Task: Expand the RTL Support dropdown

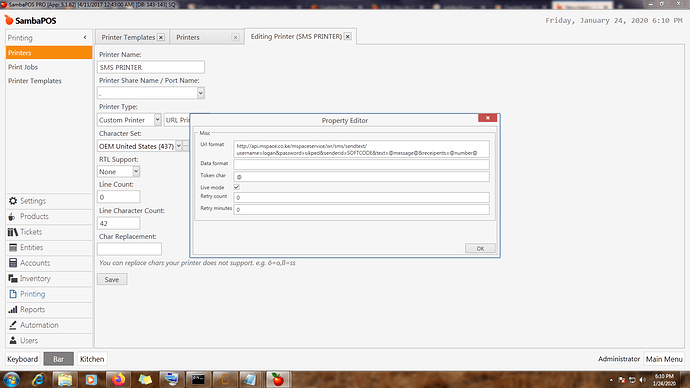Action: pyautogui.click(x=136, y=172)
